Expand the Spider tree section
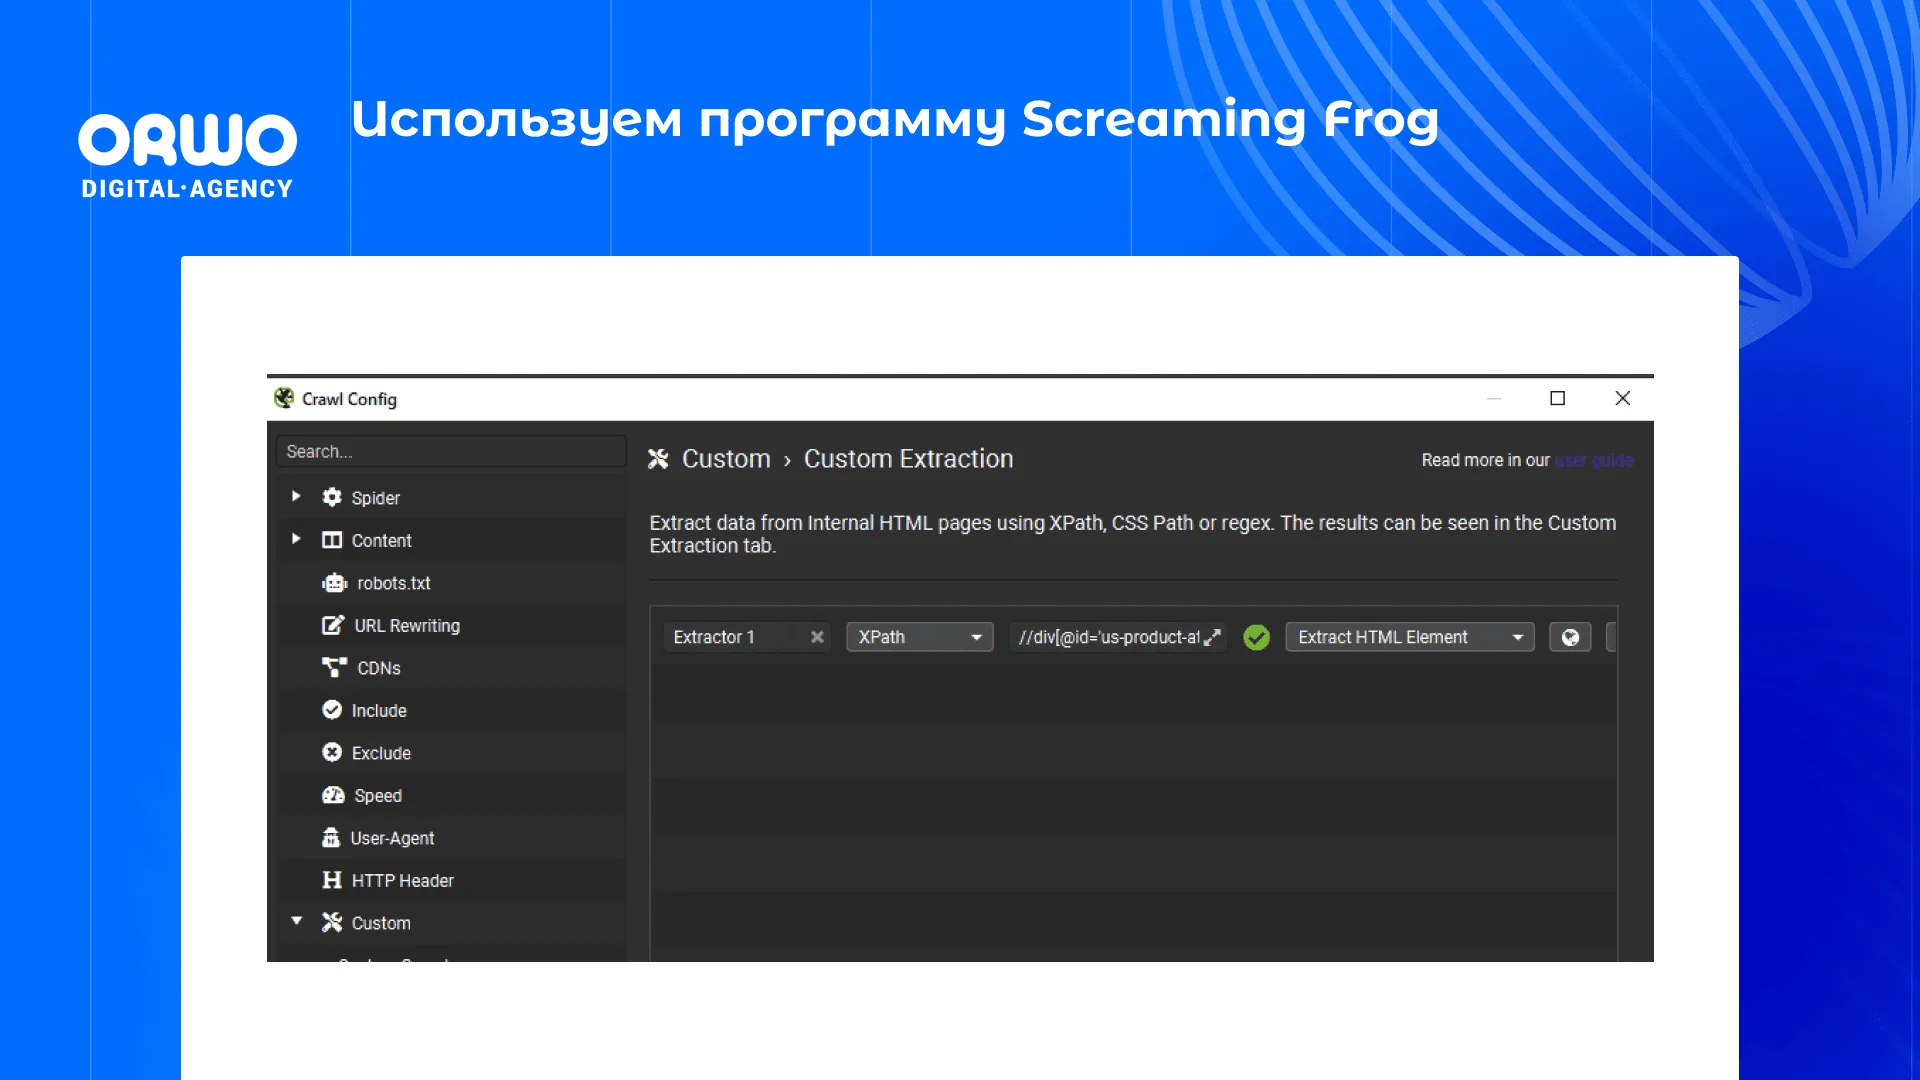The width and height of the screenshot is (1920, 1080). click(x=296, y=496)
